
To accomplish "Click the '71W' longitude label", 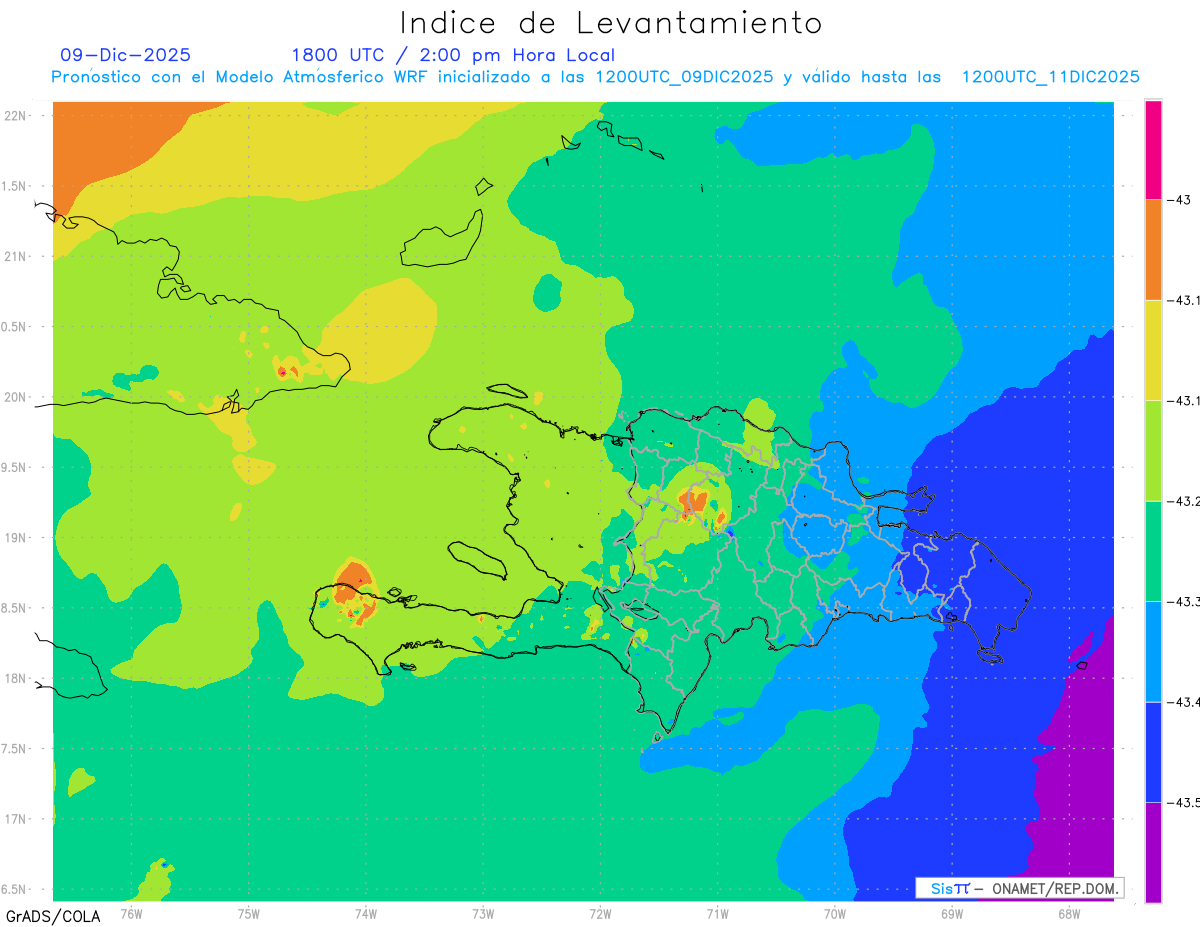I will tap(717, 913).
